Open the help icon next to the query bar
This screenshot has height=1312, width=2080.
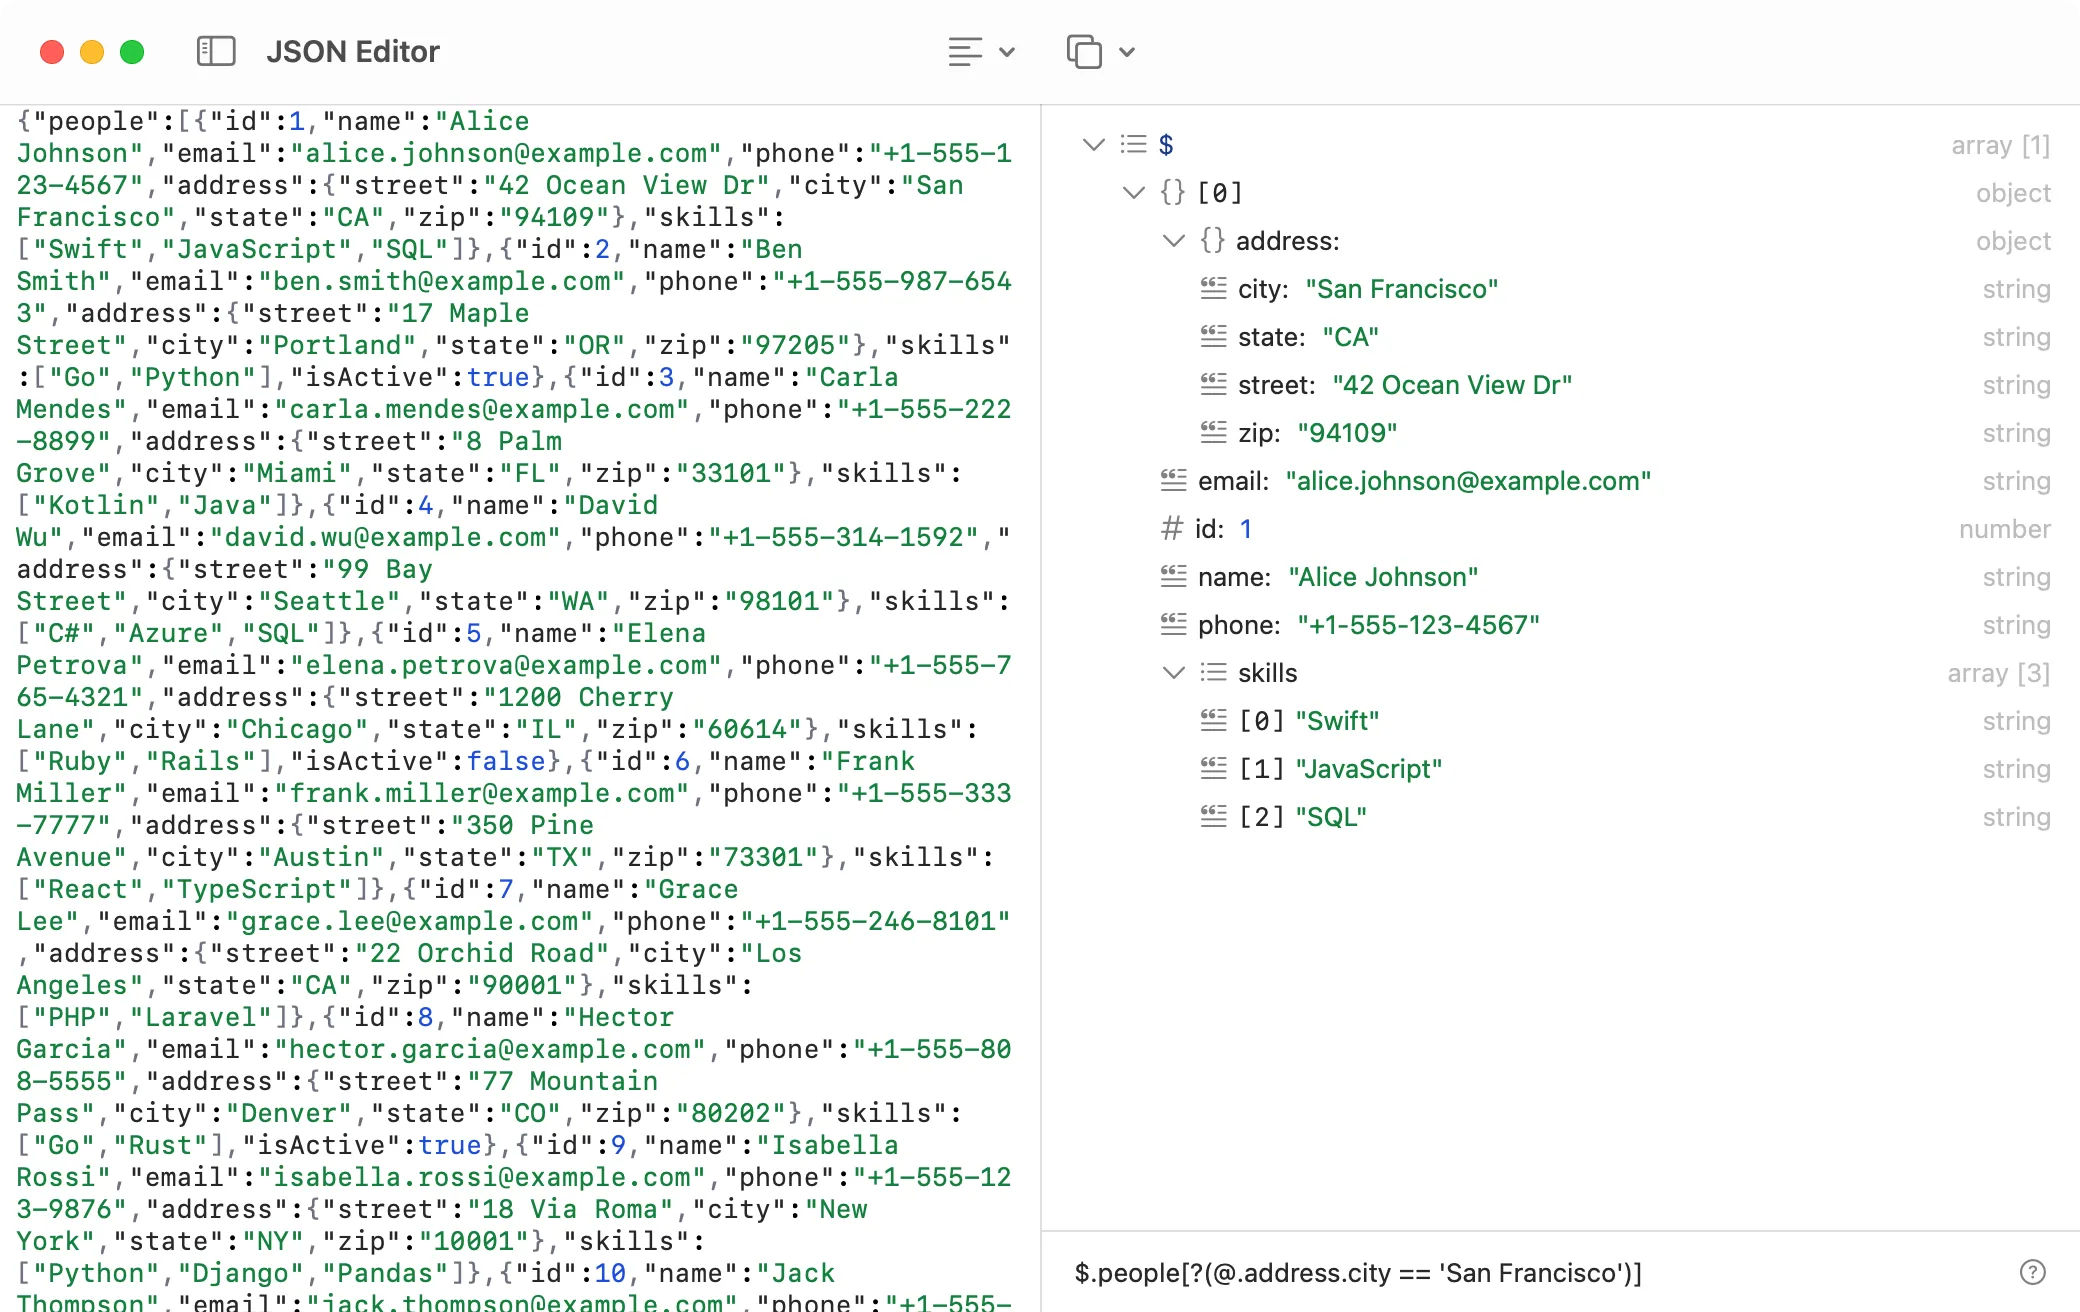[2032, 1272]
